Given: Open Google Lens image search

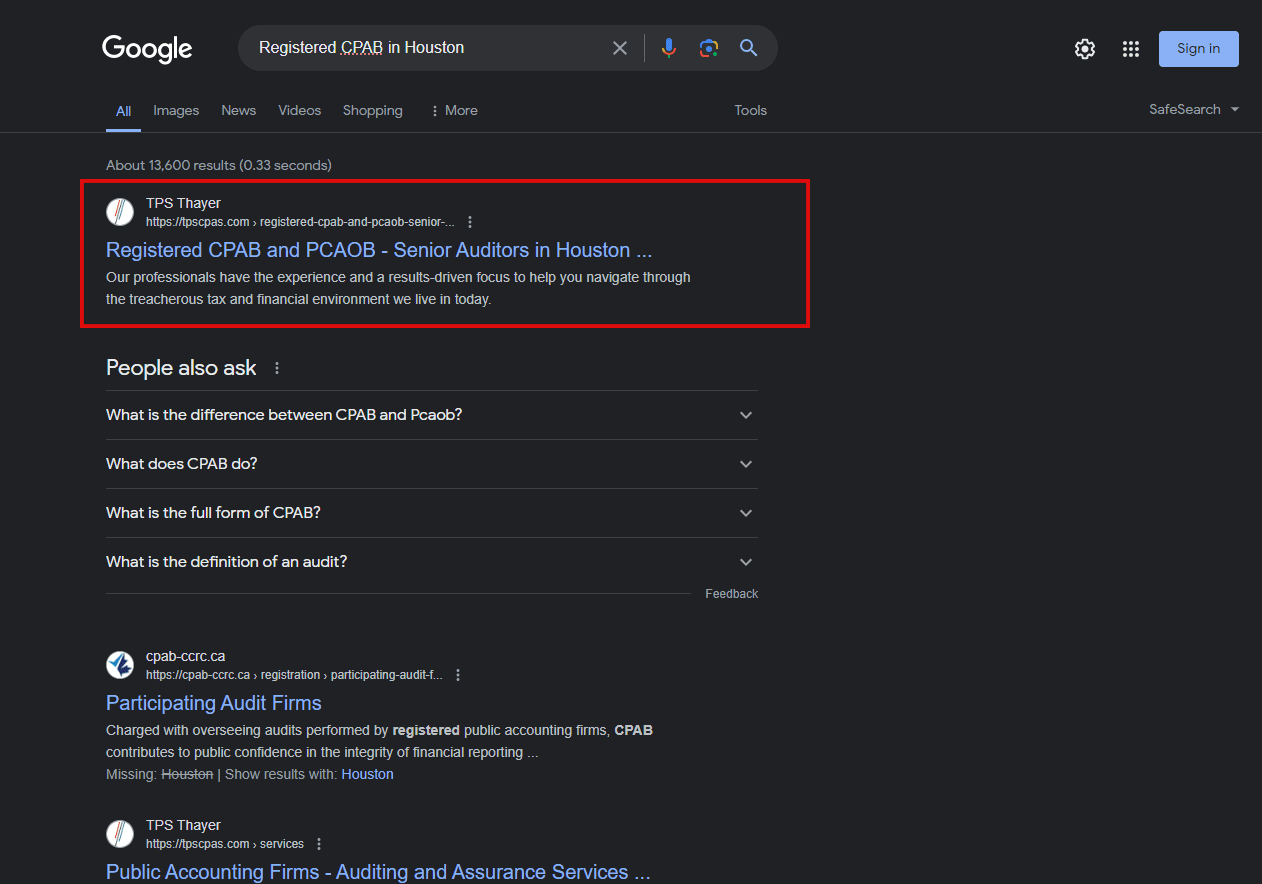Looking at the screenshot, I should (709, 48).
